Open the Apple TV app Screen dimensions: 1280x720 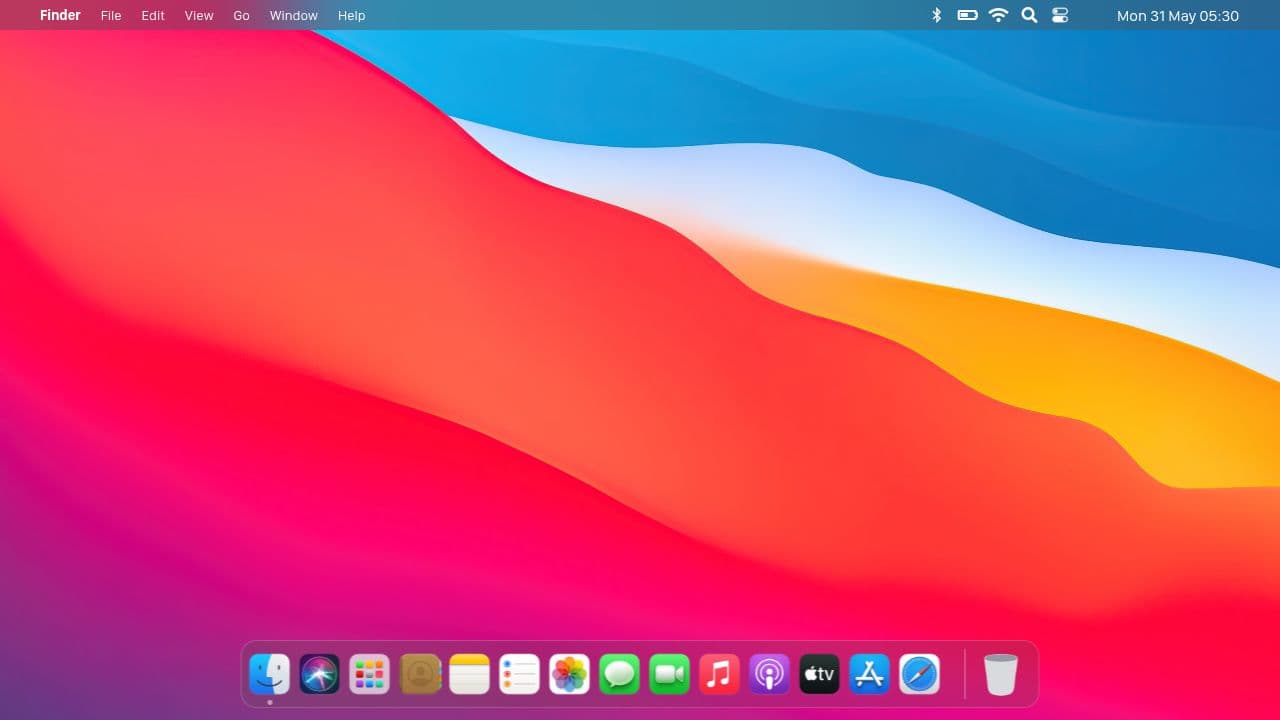(820, 674)
